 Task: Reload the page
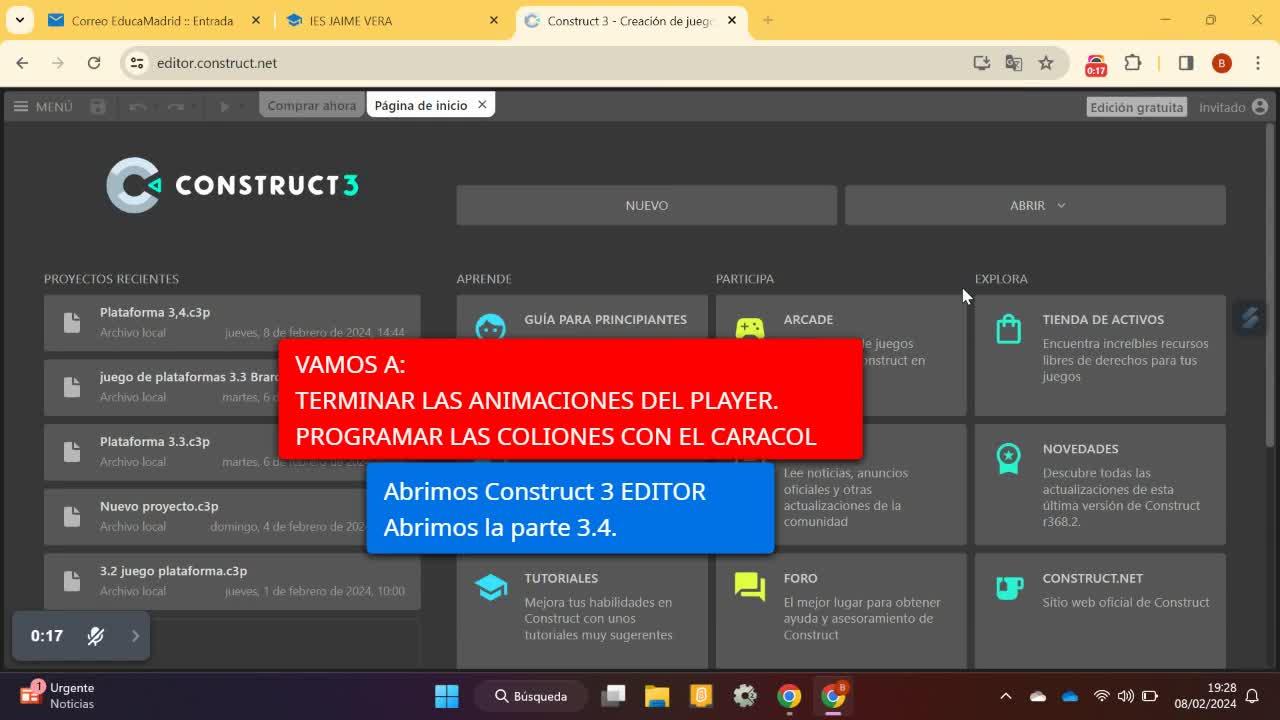tap(94, 63)
